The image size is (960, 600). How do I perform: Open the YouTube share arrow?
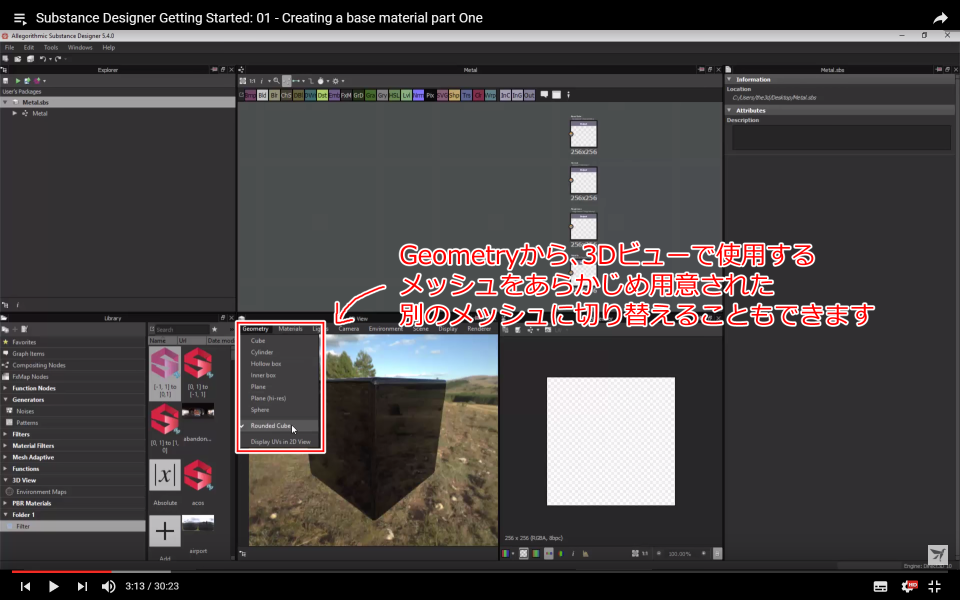(940, 18)
